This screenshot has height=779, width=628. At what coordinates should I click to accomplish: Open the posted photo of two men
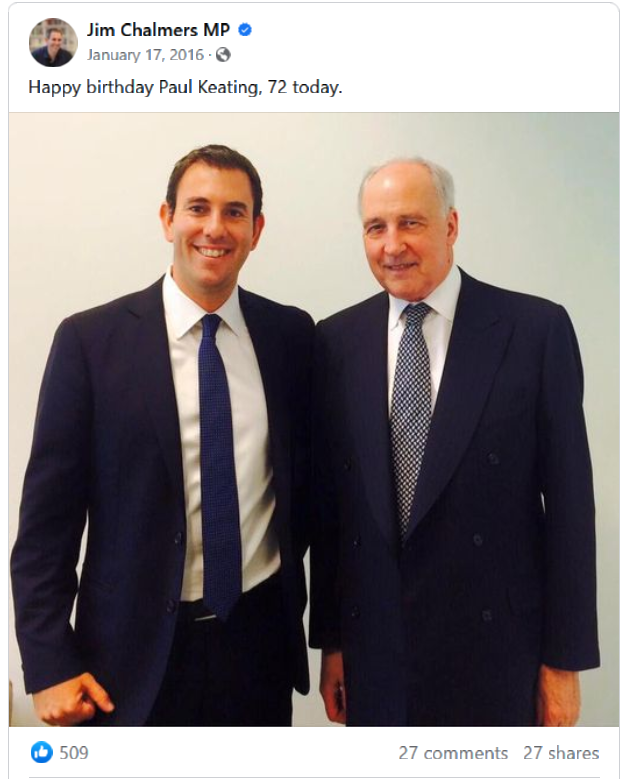314,419
